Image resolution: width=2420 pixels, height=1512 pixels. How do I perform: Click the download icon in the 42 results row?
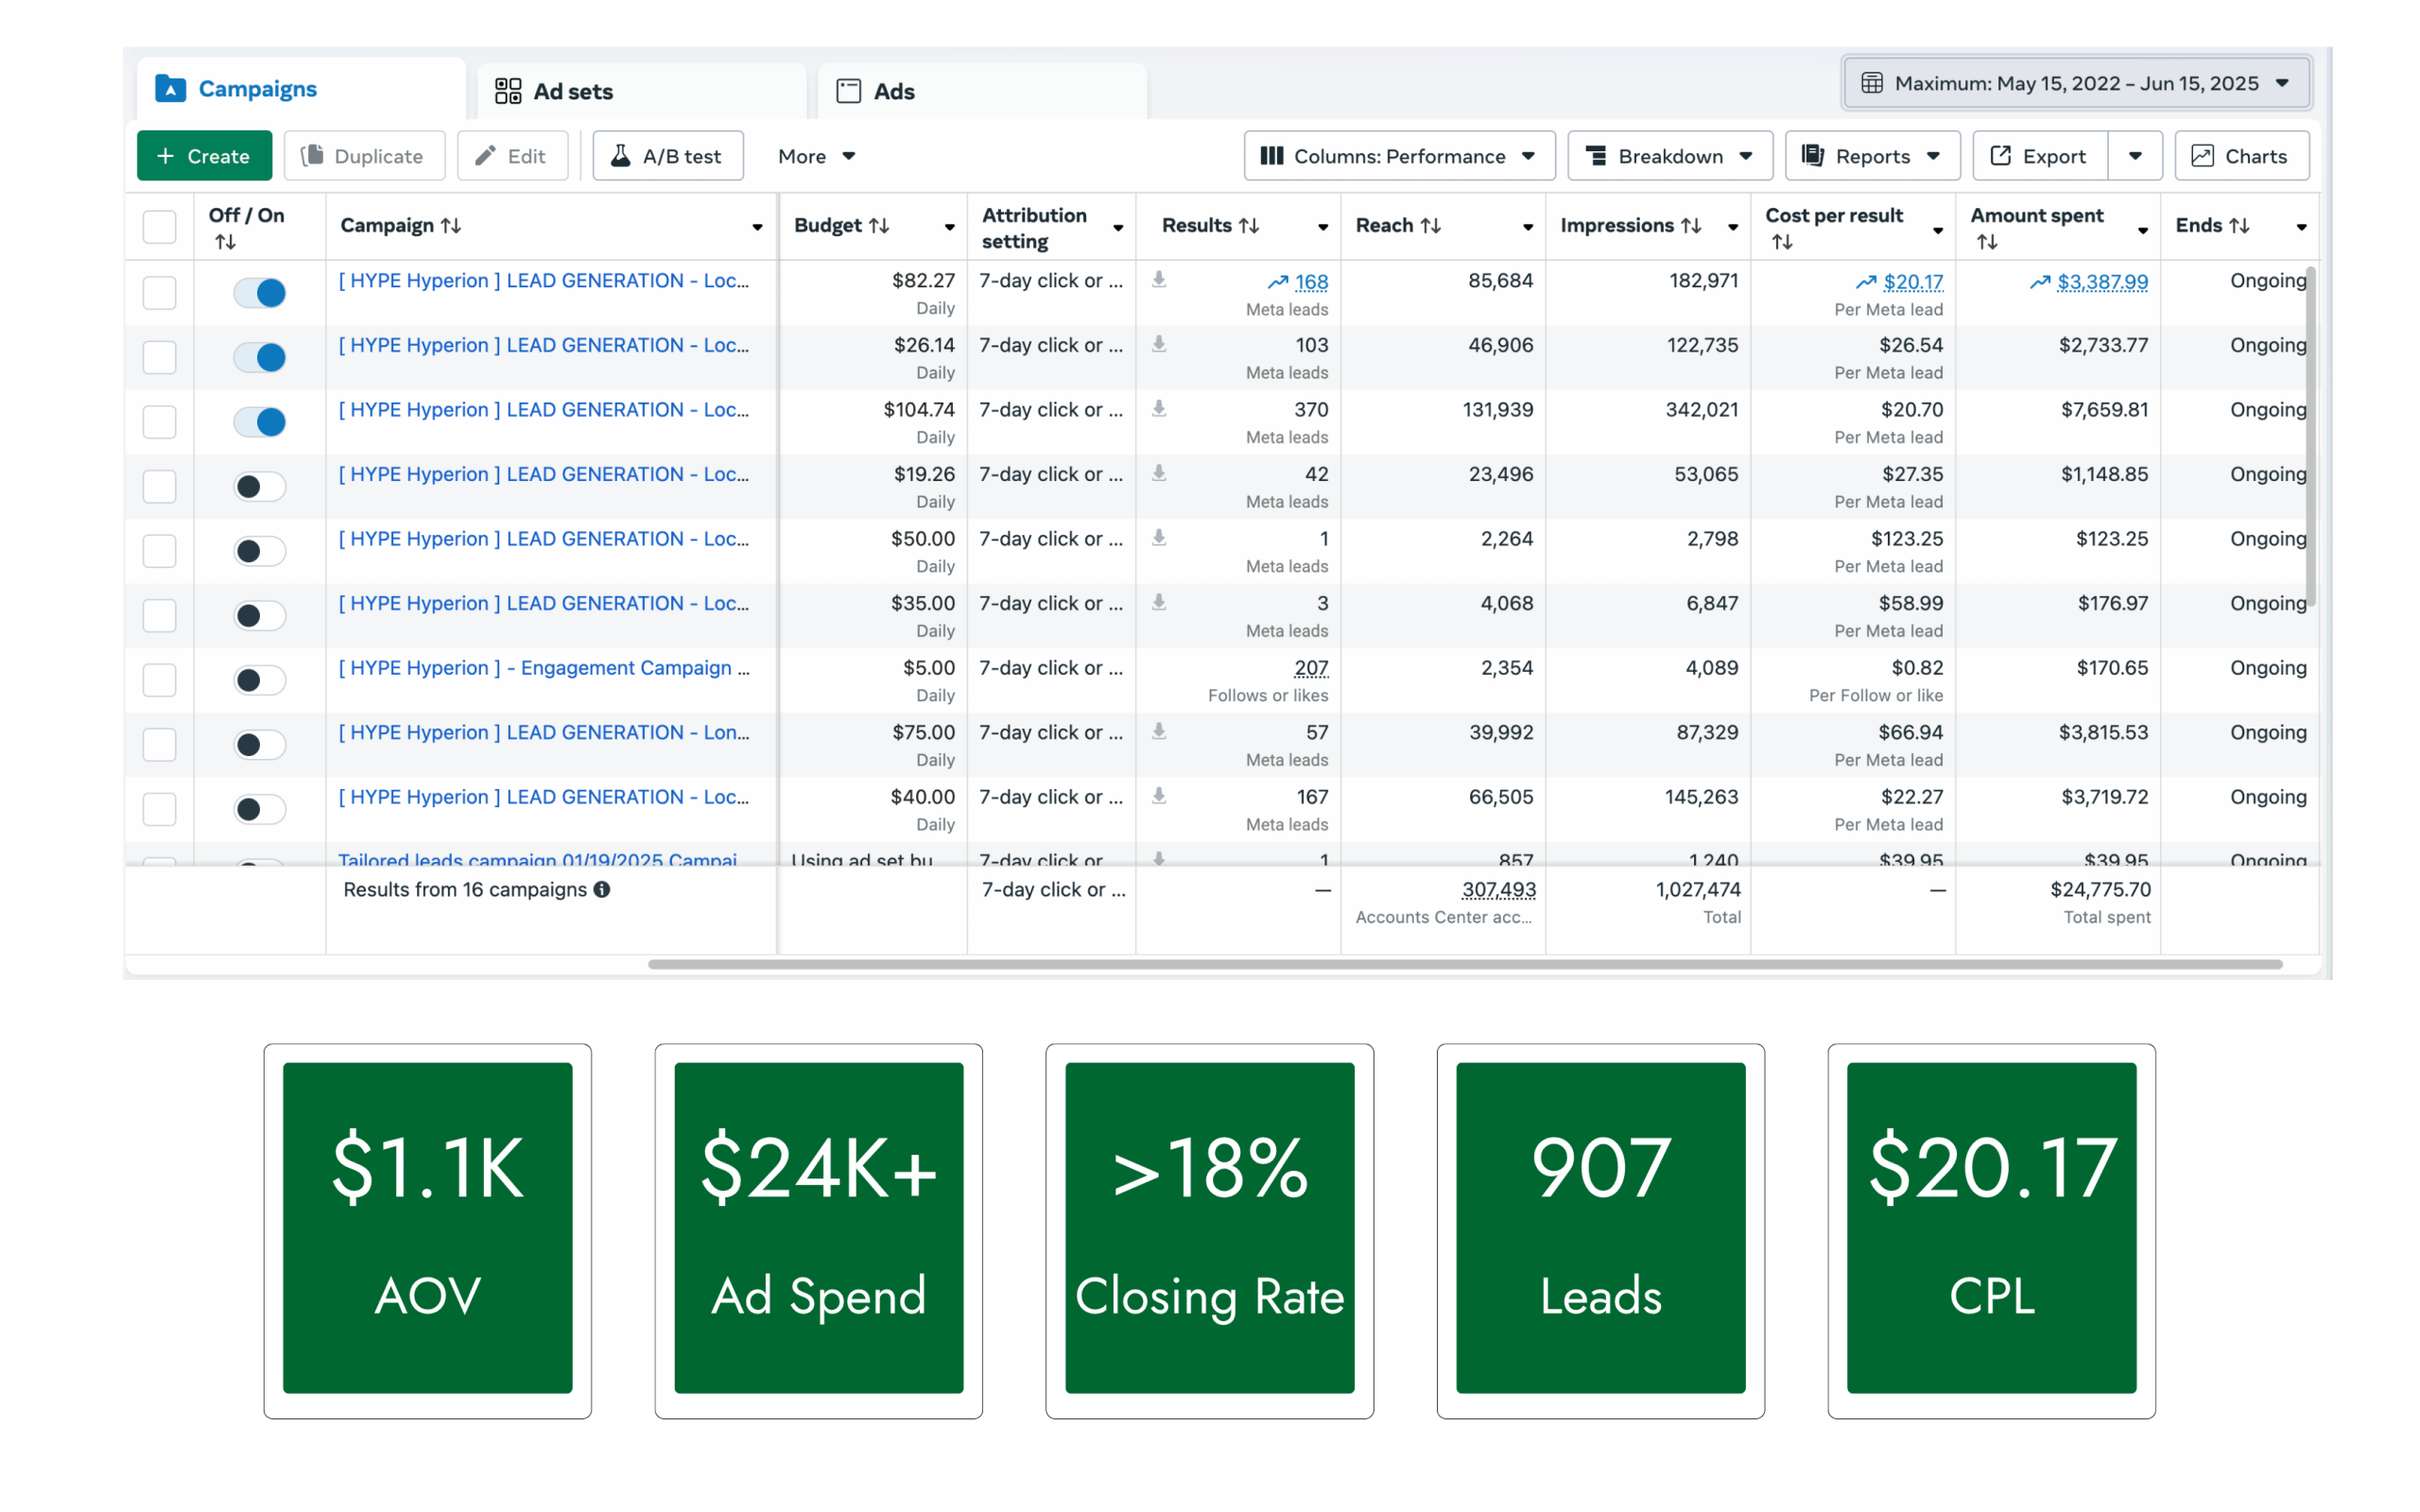tap(1159, 473)
